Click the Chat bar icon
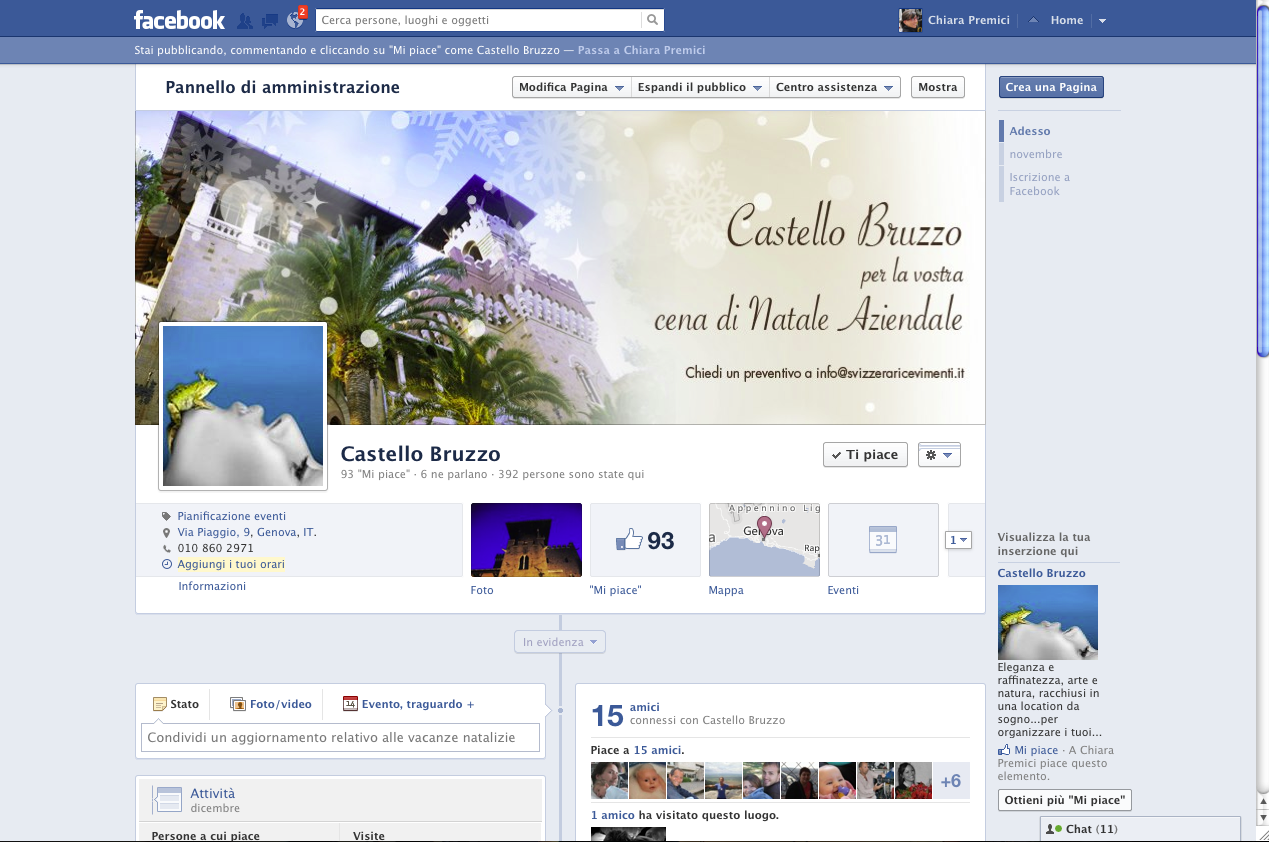The height and width of the screenshot is (842, 1269). pos(1053,829)
